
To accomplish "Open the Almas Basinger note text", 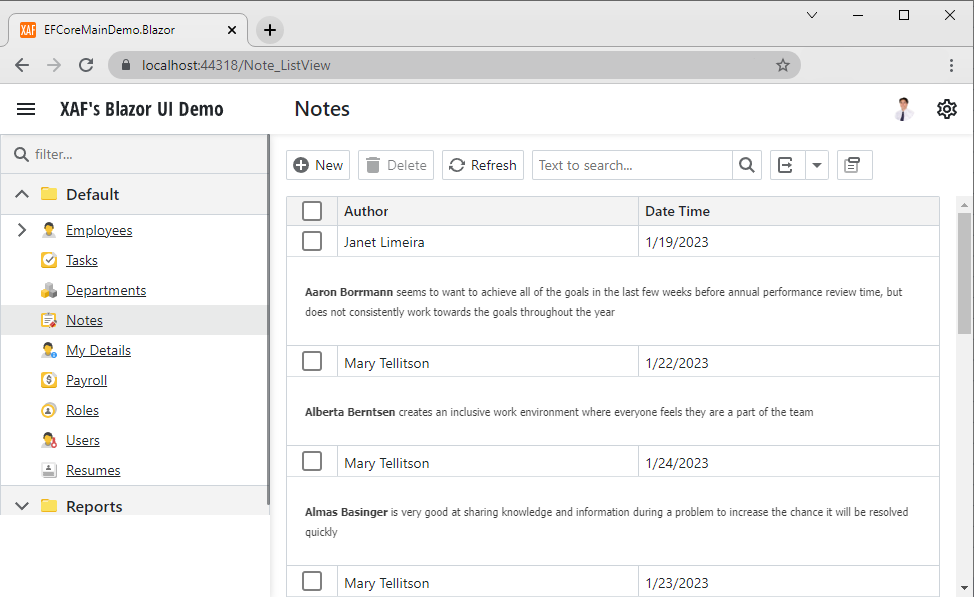I will [607, 522].
